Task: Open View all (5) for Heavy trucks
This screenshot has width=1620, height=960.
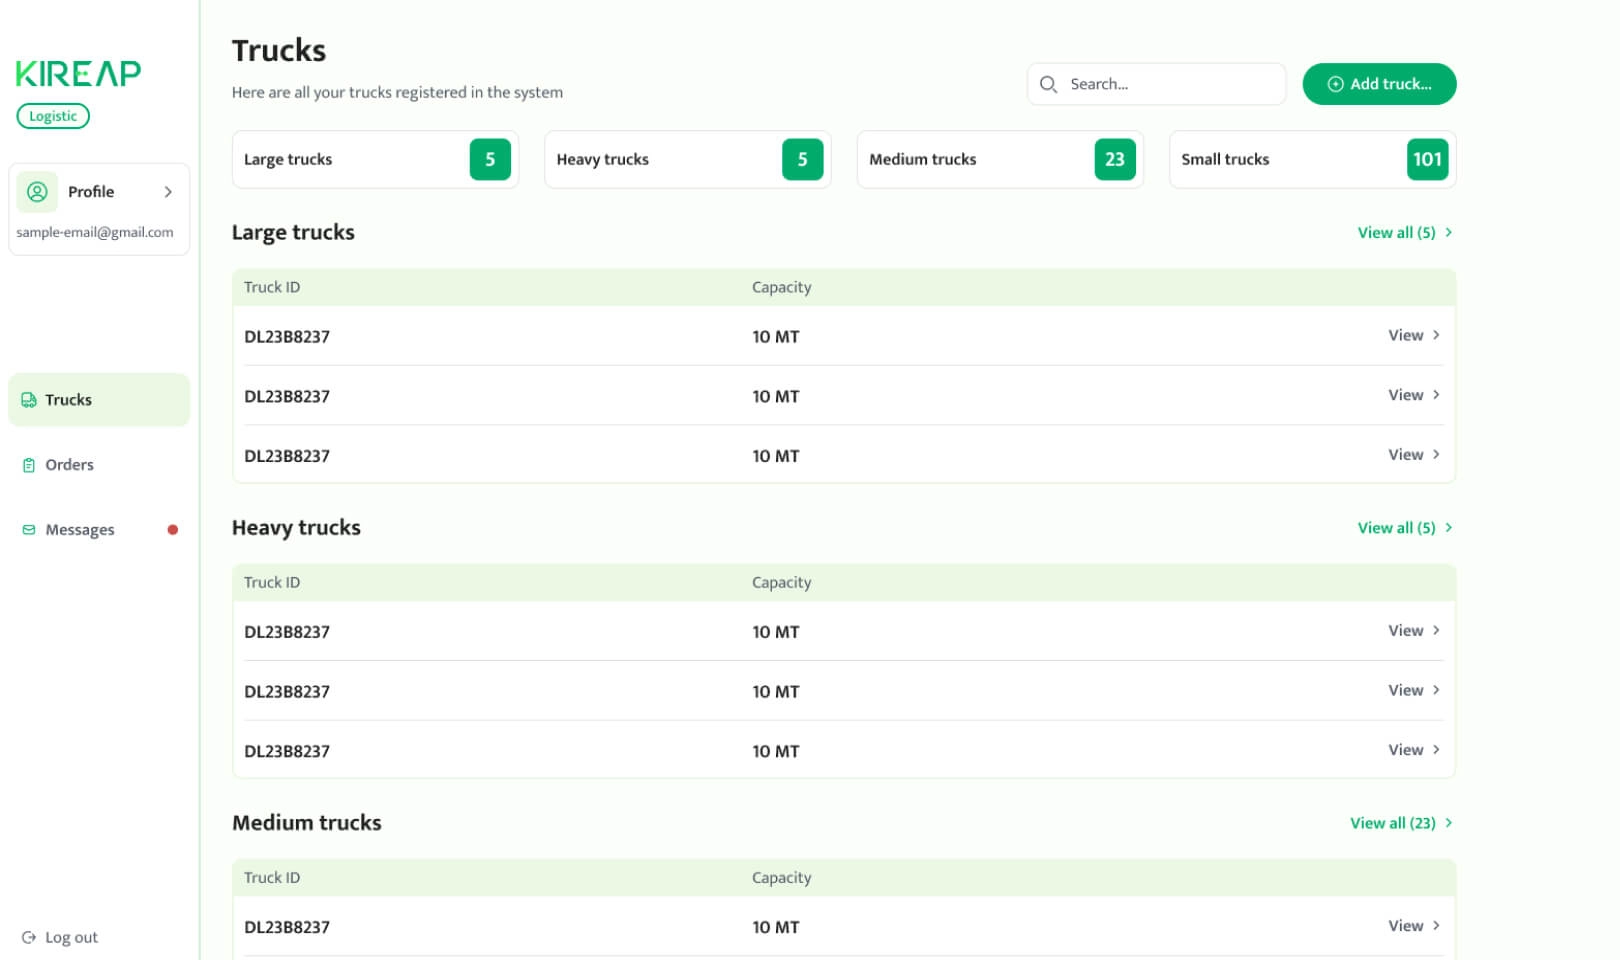Action: pyautogui.click(x=1404, y=528)
